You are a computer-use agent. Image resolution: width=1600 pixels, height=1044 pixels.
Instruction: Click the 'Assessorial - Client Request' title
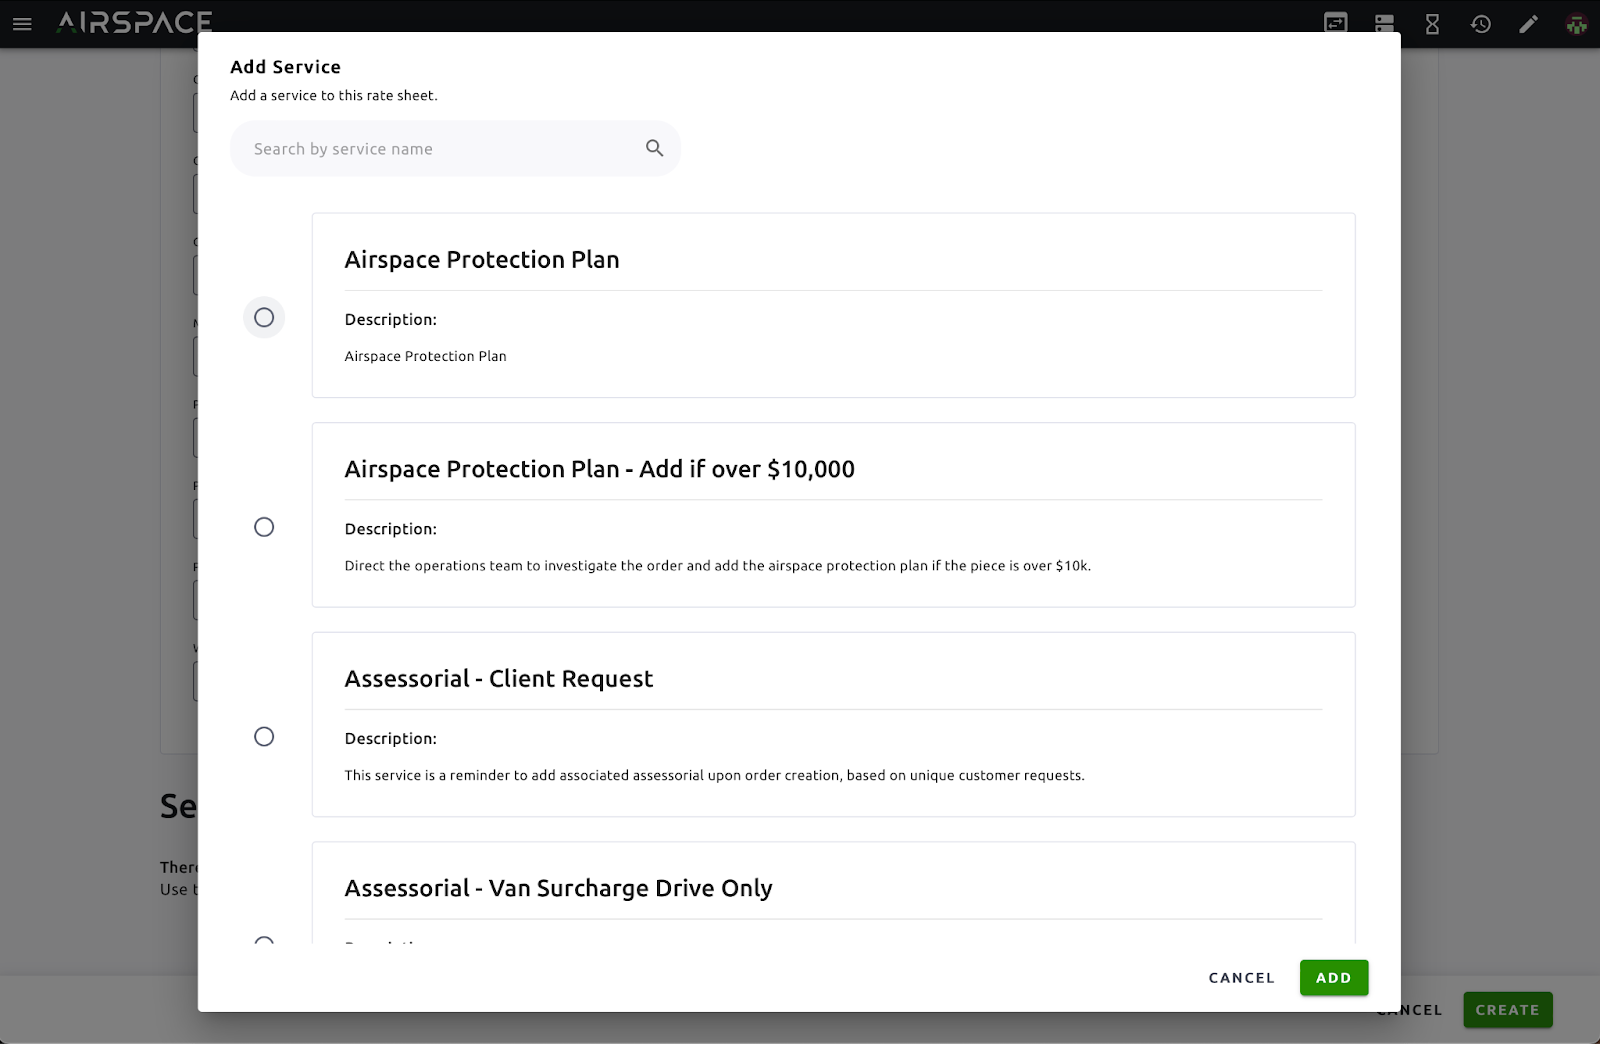click(x=499, y=679)
